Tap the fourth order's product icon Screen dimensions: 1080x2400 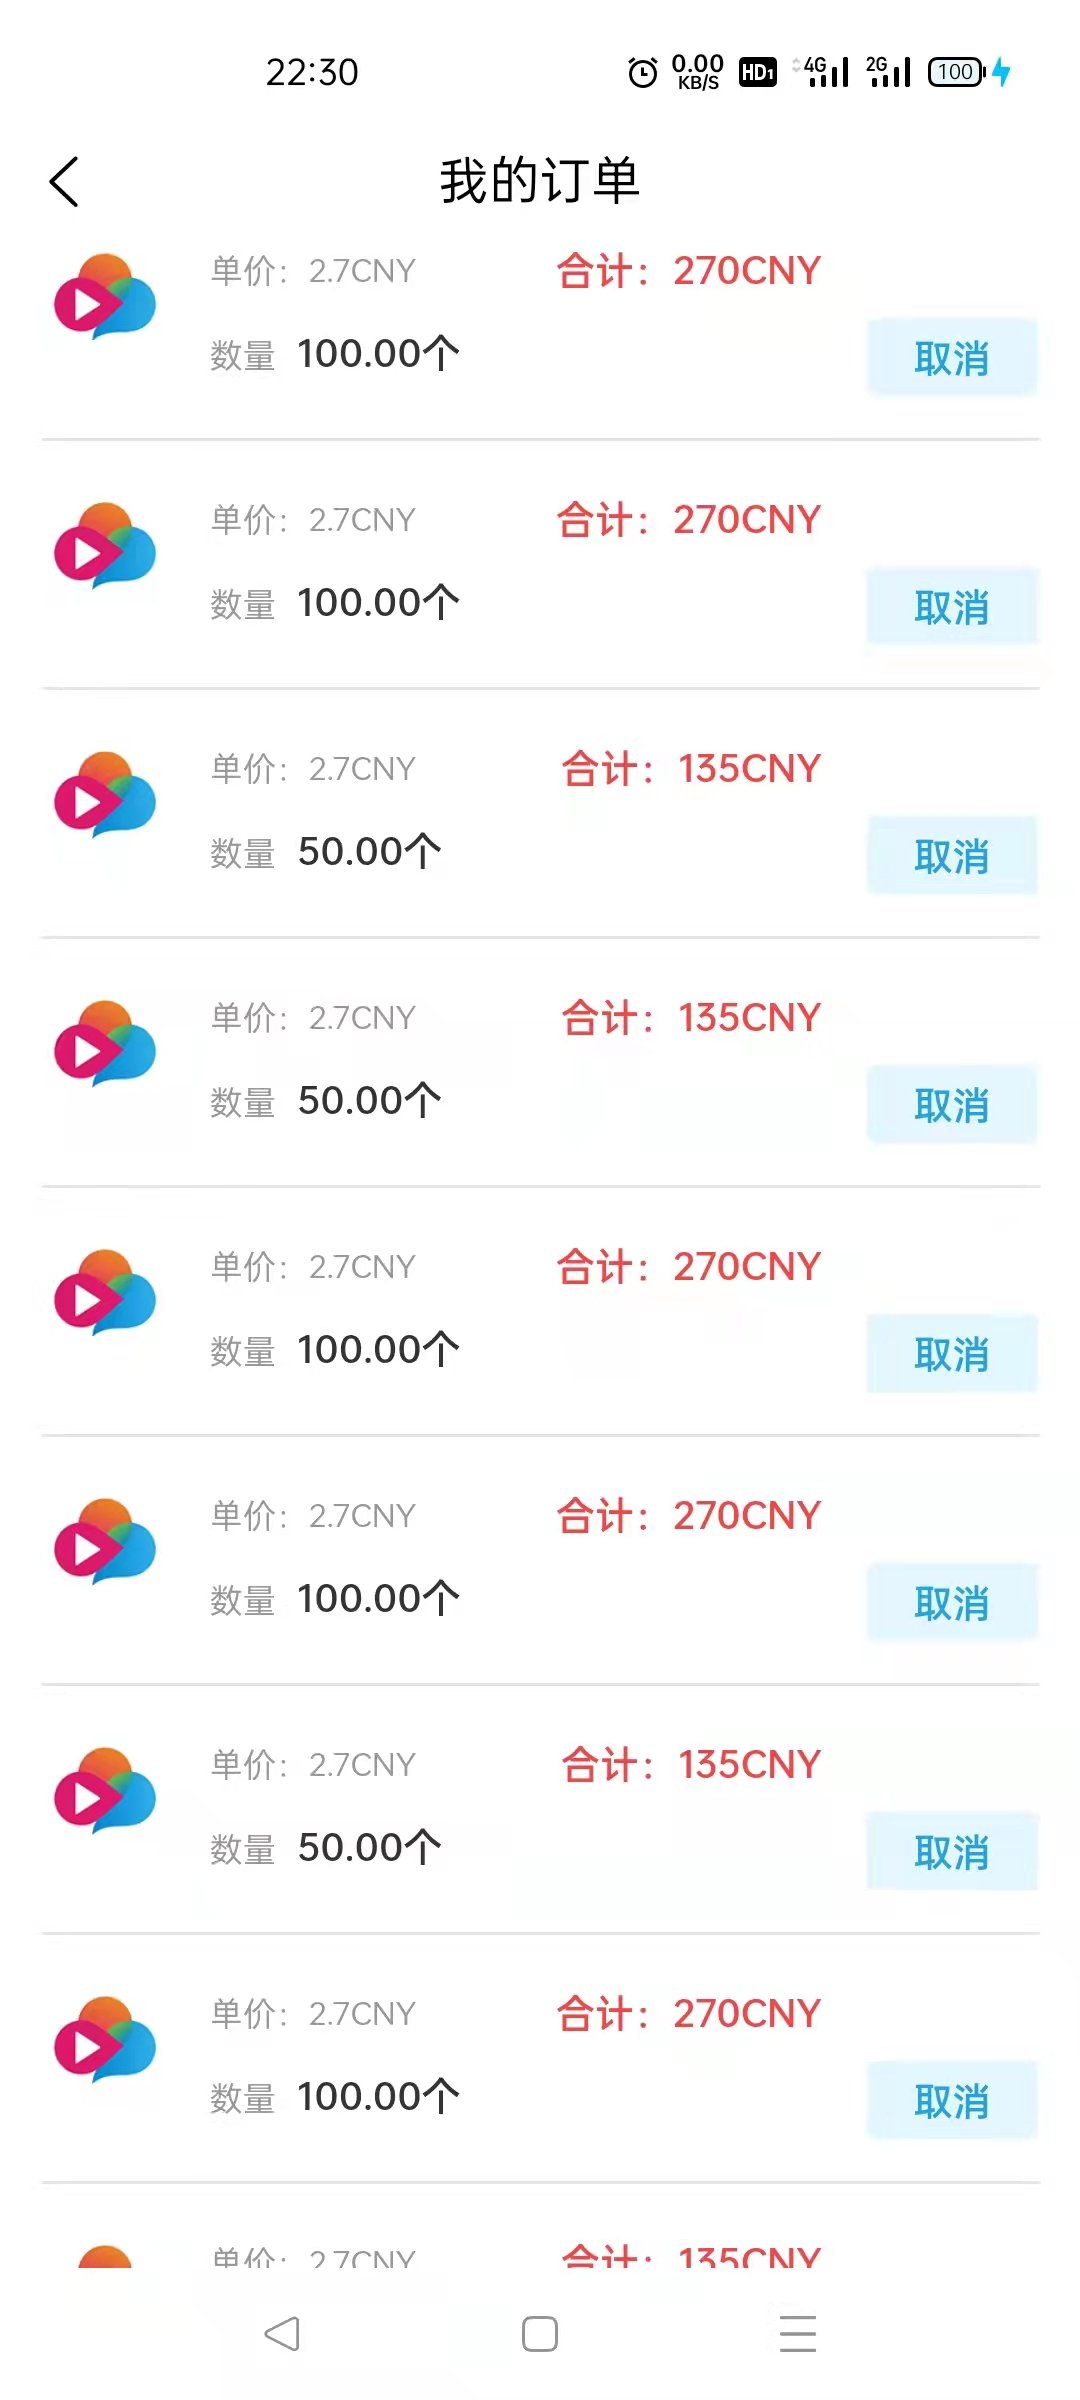[105, 1044]
